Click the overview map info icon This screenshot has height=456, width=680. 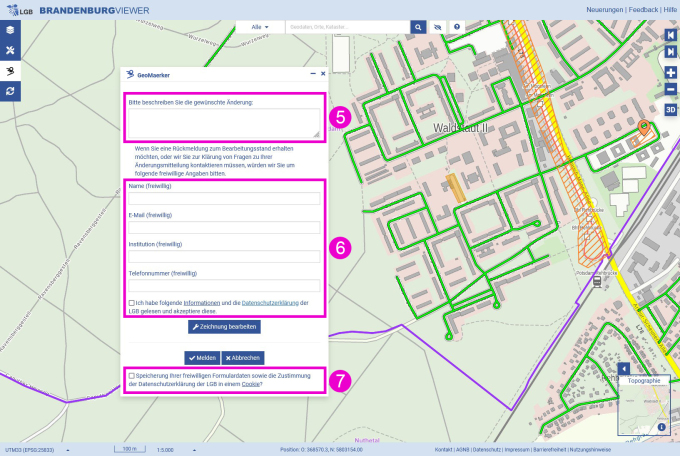click(x=661, y=427)
